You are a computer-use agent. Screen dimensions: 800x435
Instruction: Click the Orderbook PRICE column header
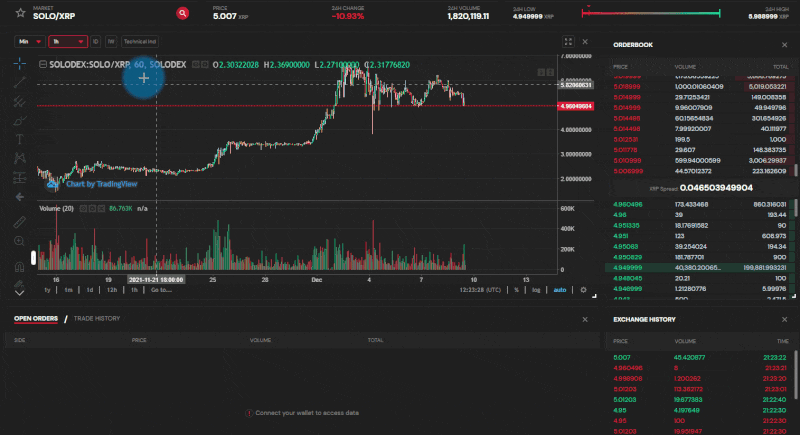(620, 67)
